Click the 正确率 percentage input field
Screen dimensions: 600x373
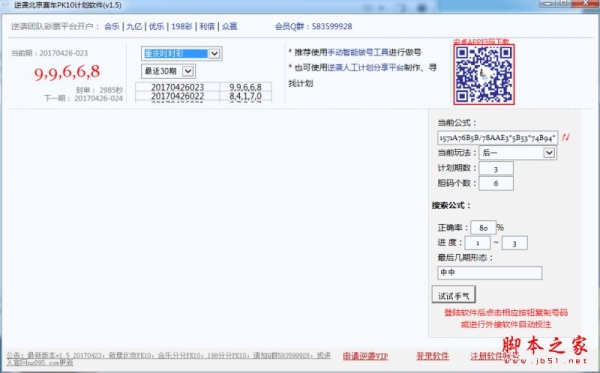(x=483, y=228)
